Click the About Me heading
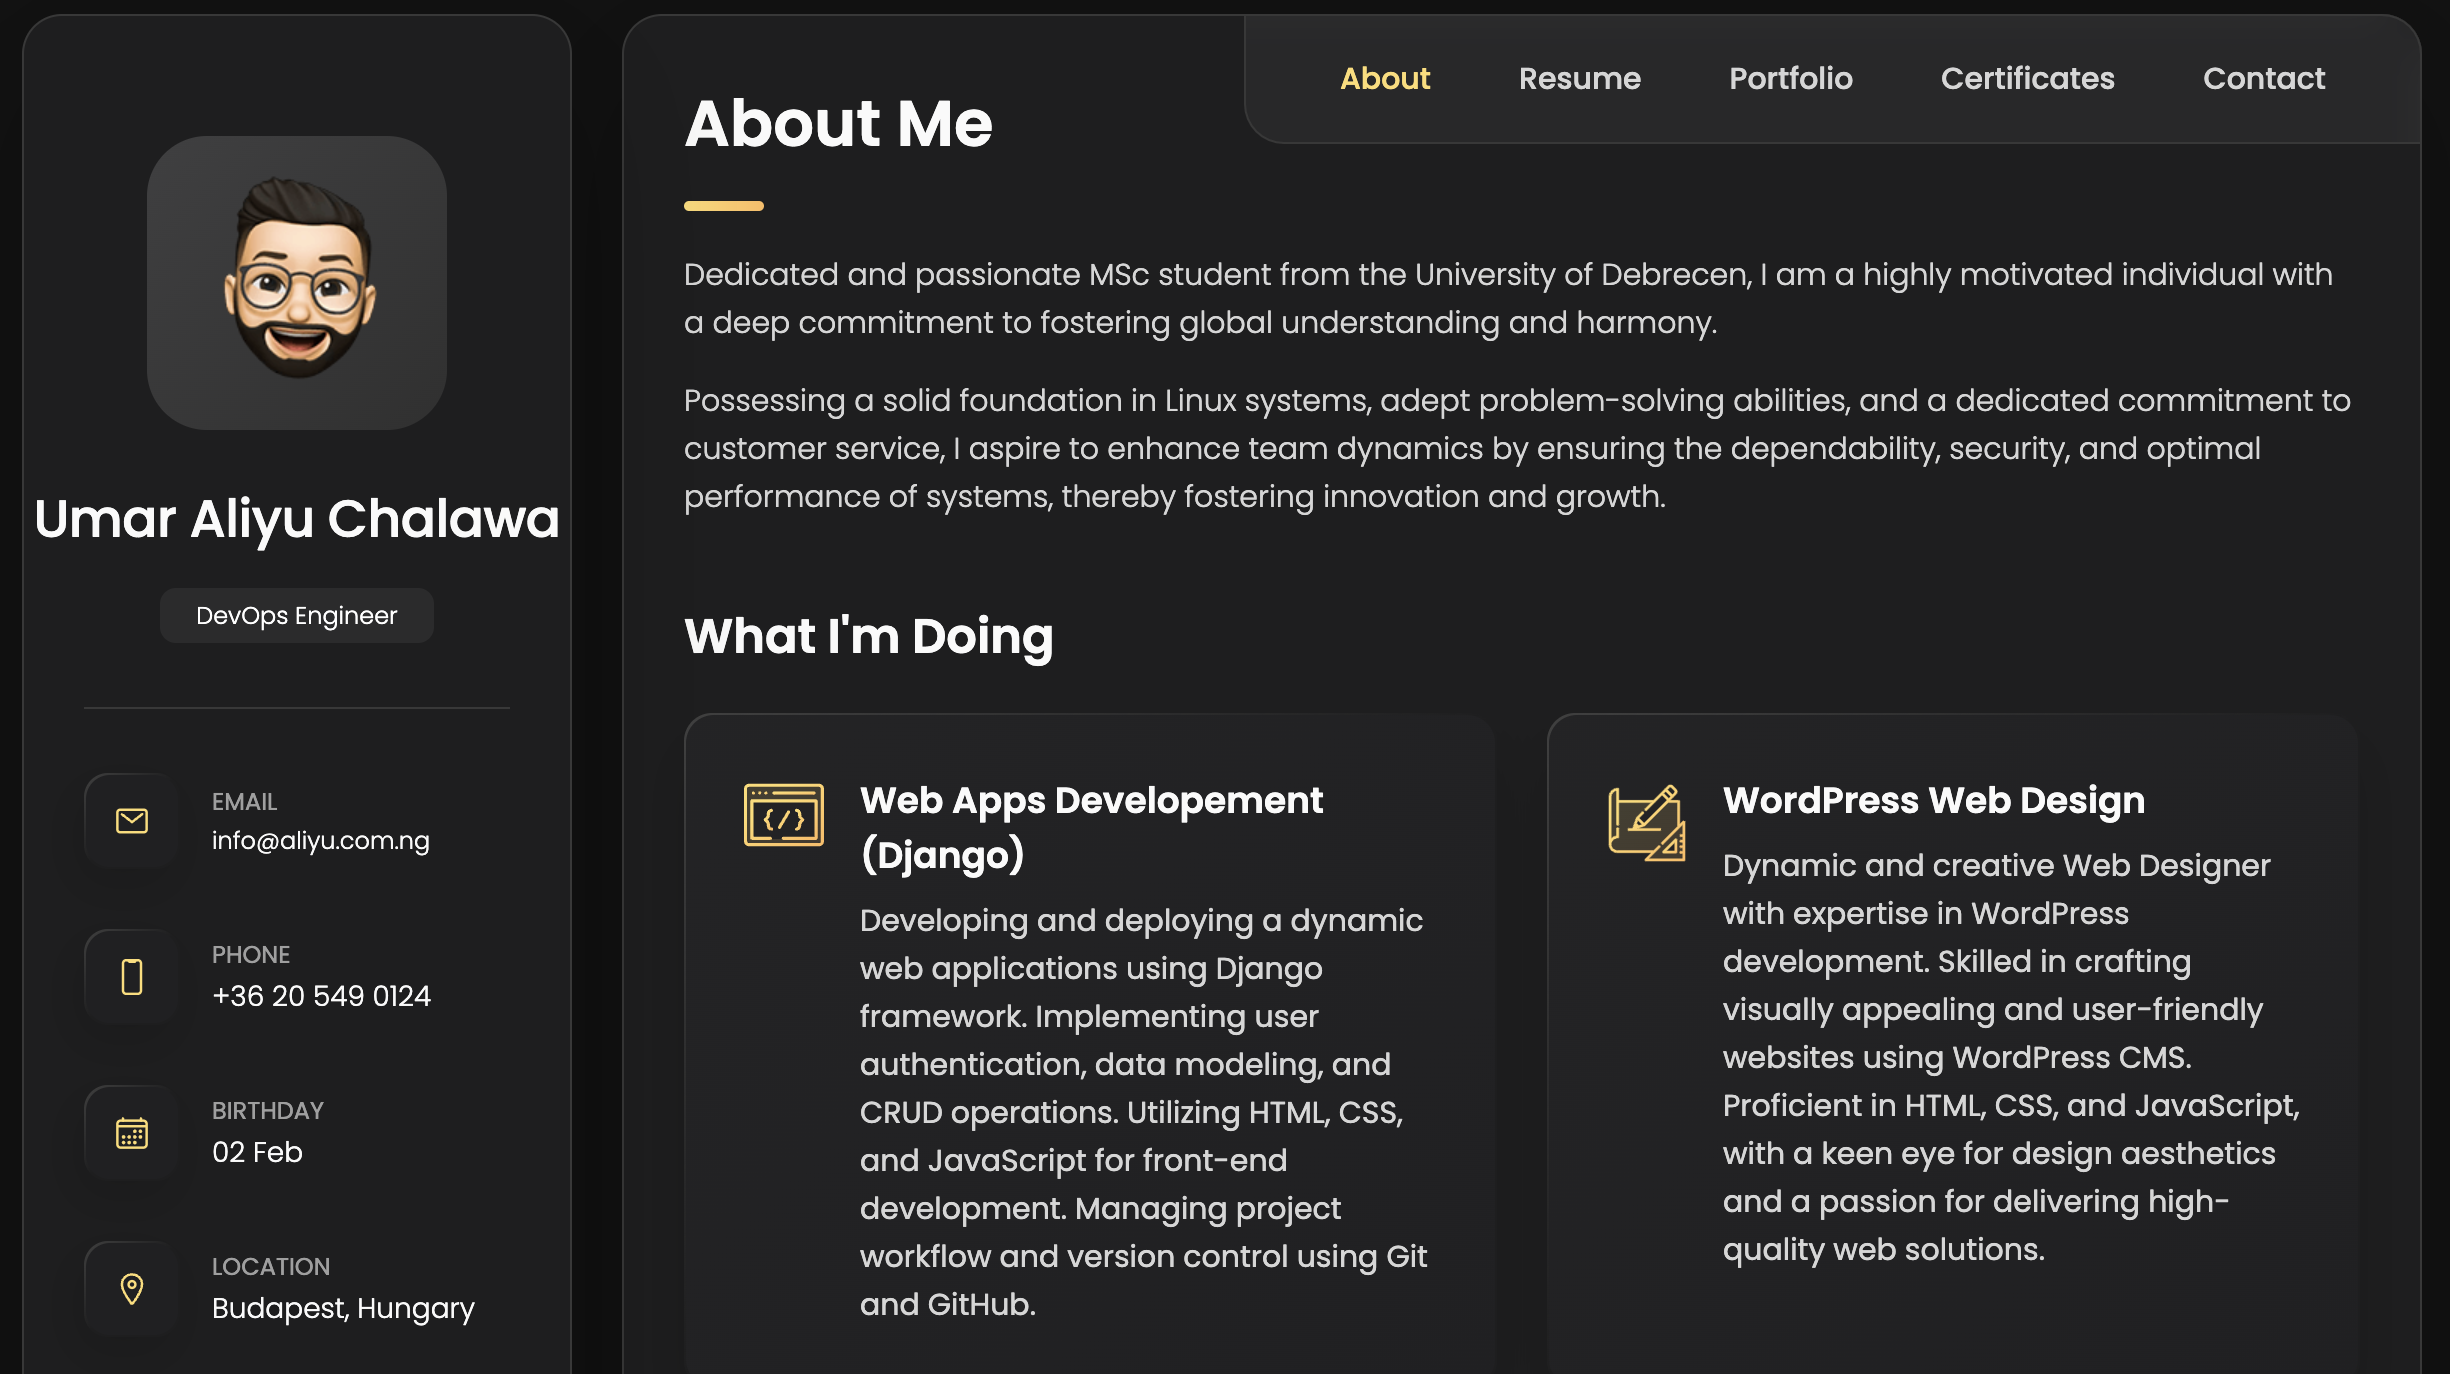2450x1374 pixels. pos(838,124)
